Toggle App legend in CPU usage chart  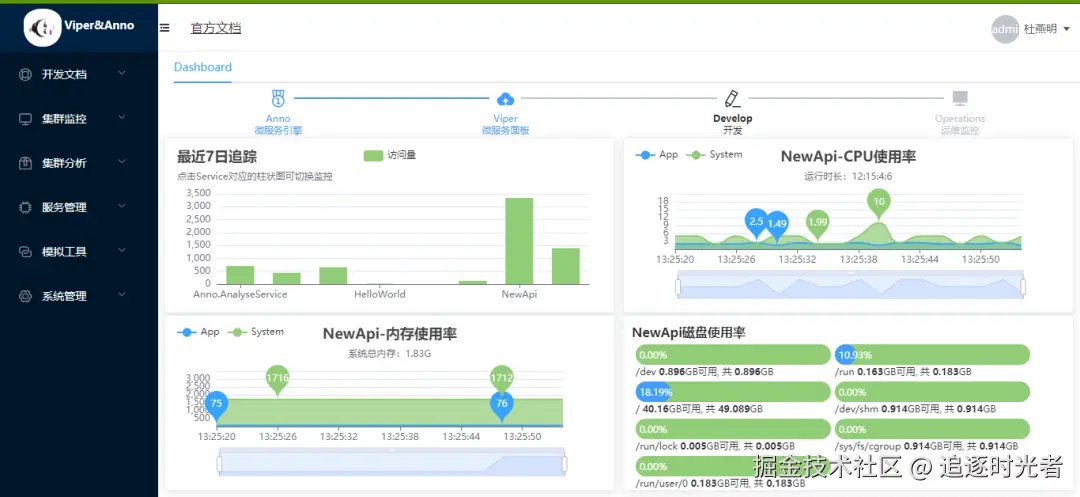click(657, 155)
